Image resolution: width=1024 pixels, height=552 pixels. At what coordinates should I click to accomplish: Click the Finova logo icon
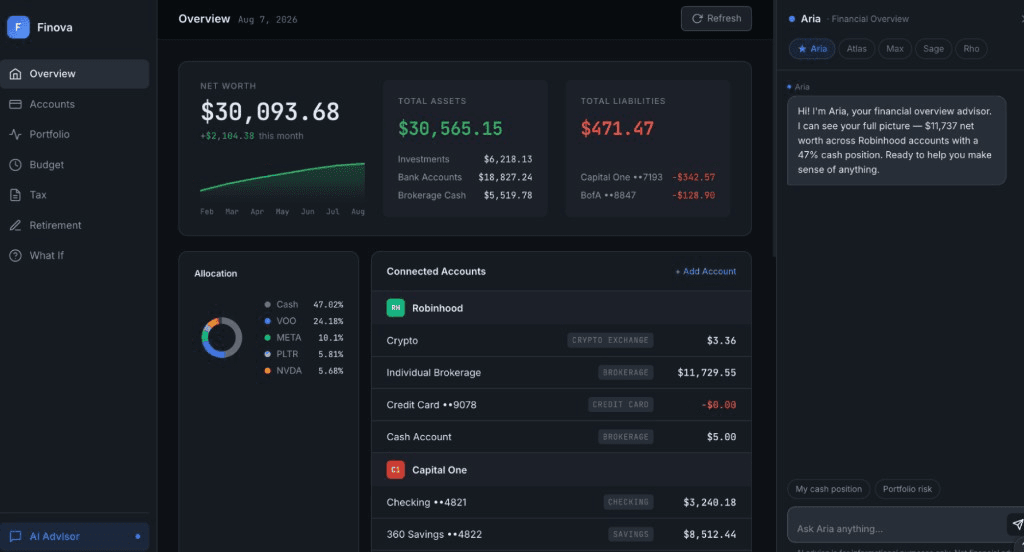18,27
